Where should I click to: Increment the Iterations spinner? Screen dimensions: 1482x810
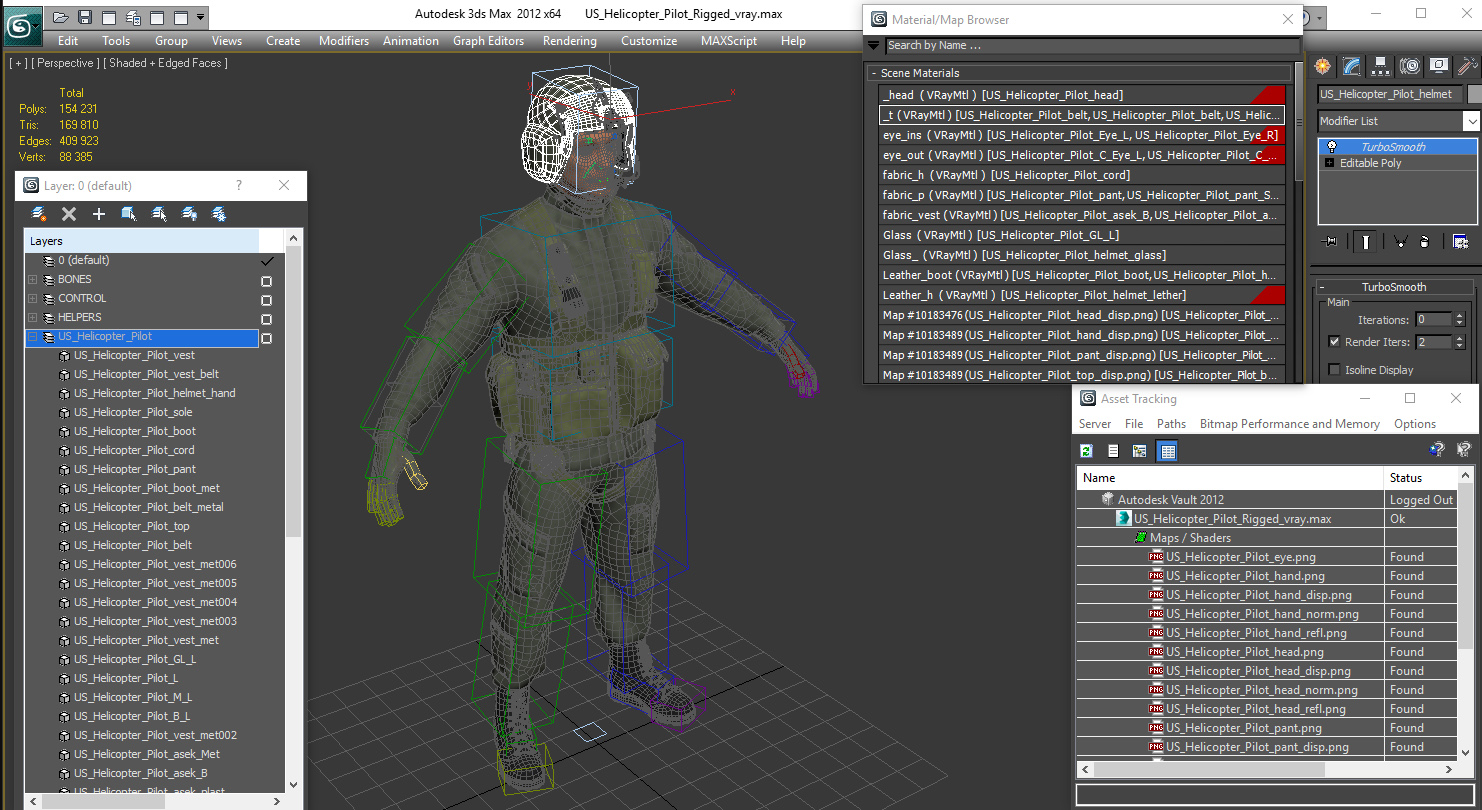point(1459,316)
